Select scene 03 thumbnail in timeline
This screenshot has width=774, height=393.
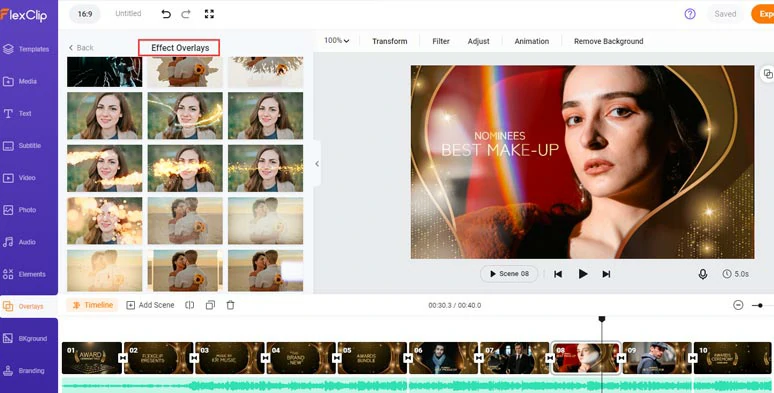point(230,358)
